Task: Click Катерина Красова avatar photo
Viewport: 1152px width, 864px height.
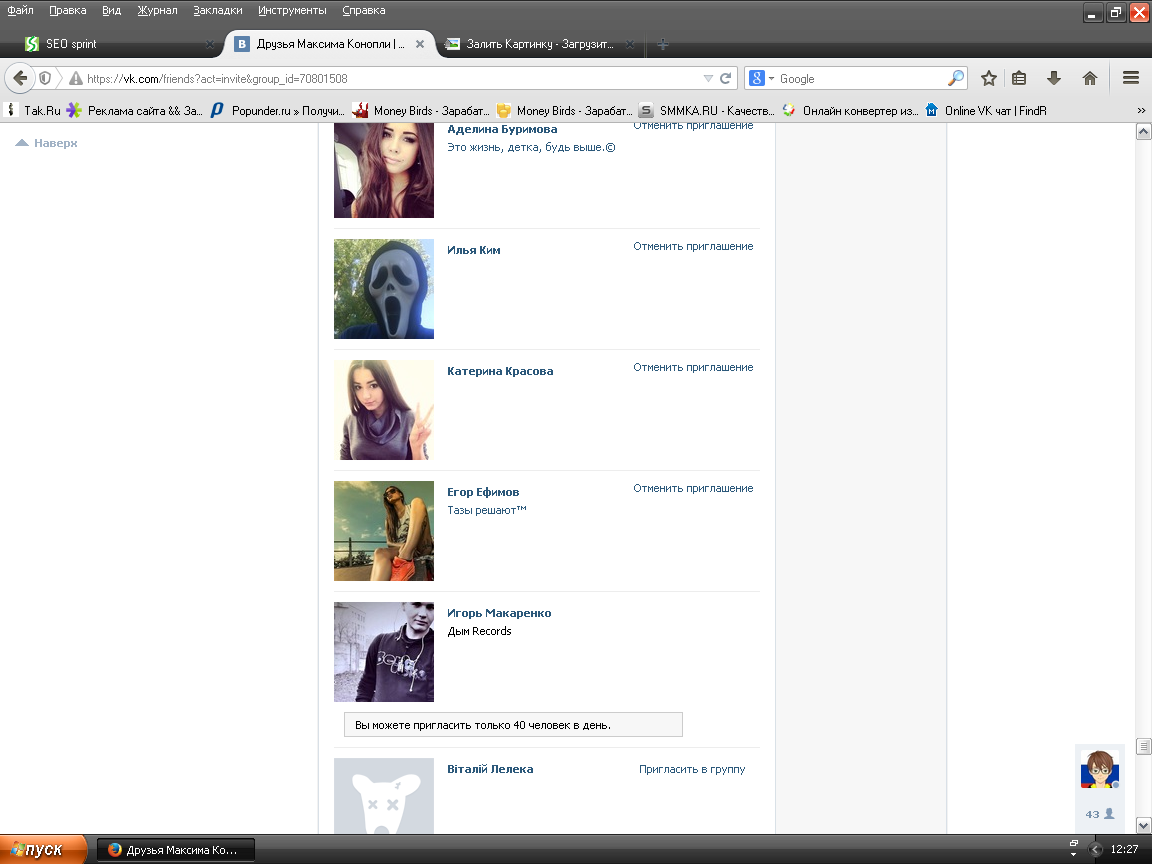Action: [384, 410]
